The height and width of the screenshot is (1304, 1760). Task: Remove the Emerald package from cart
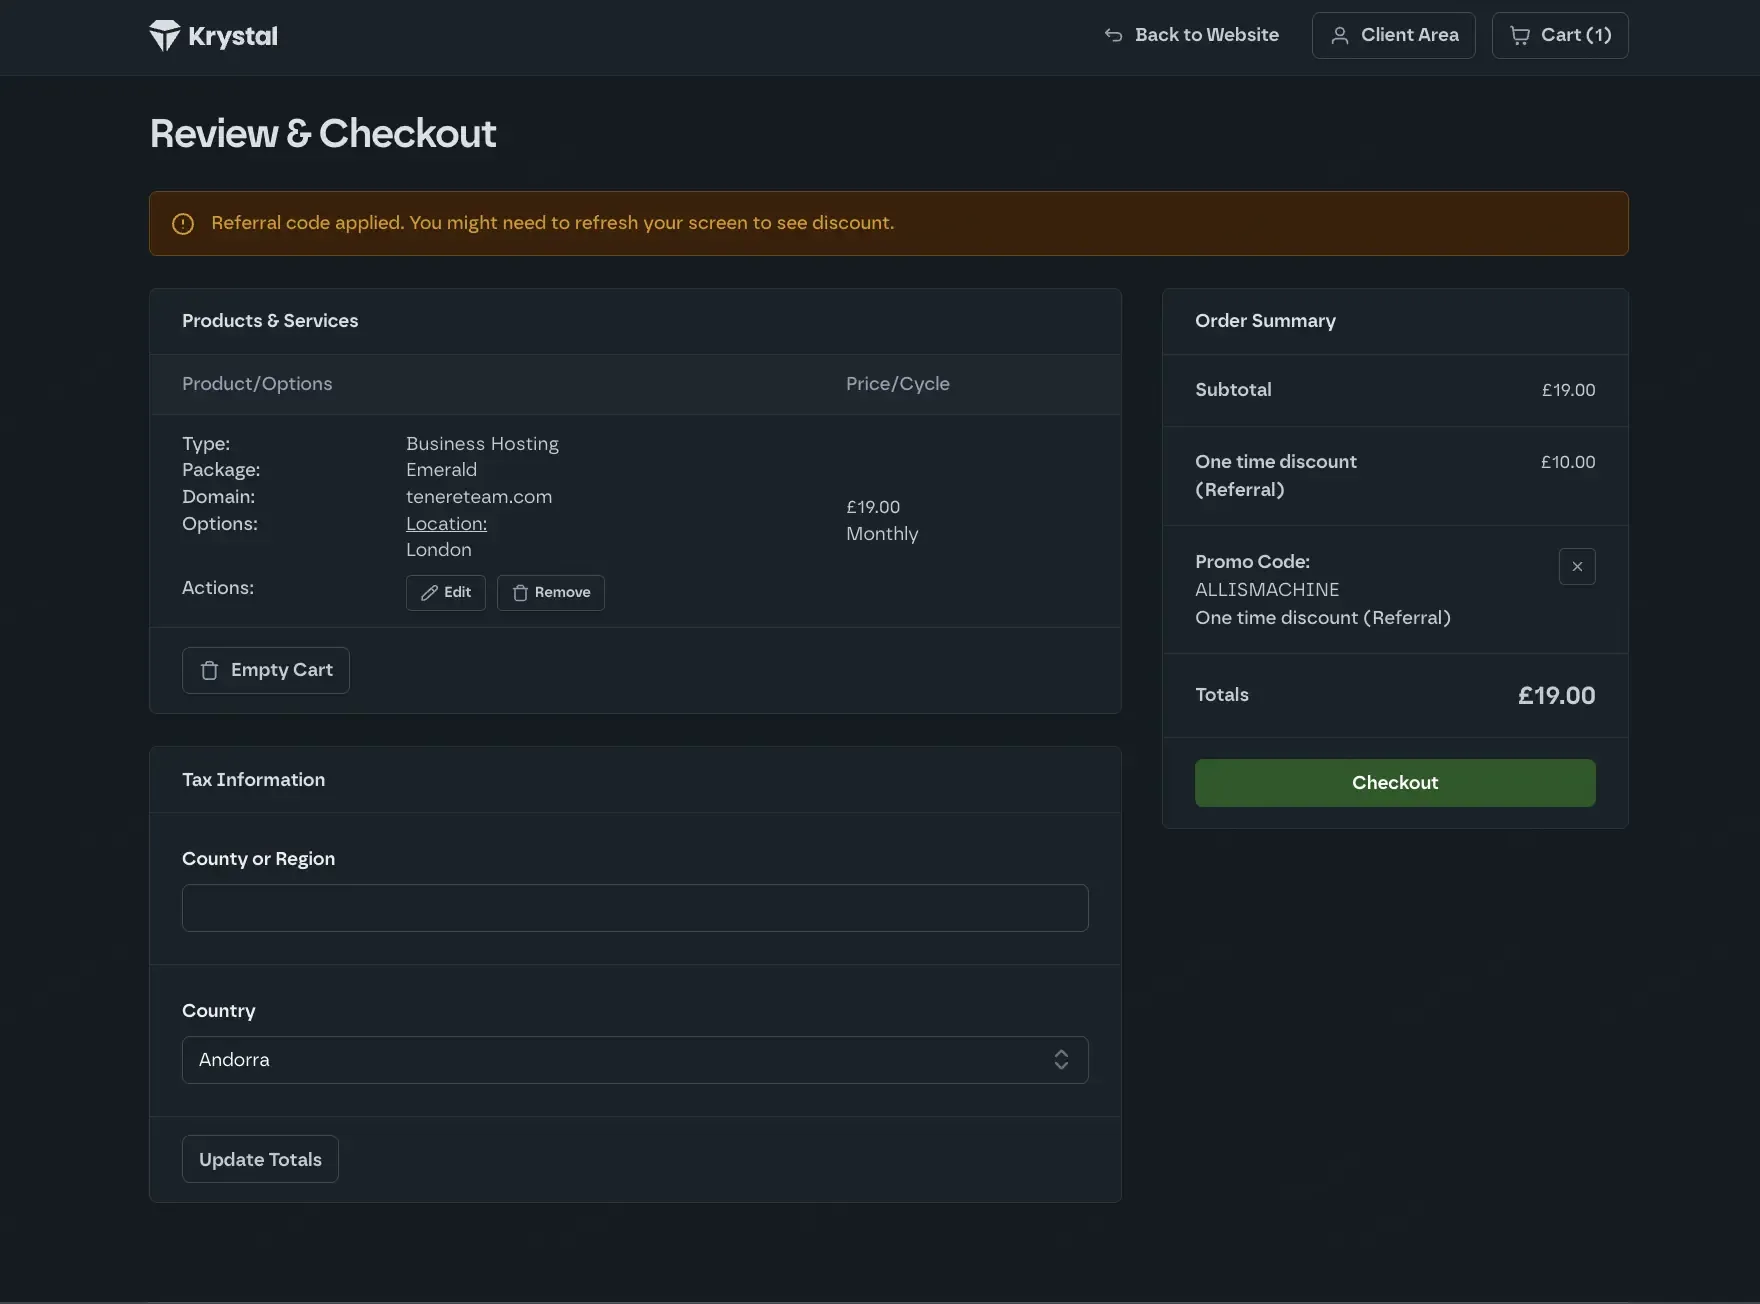[x=551, y=593]
